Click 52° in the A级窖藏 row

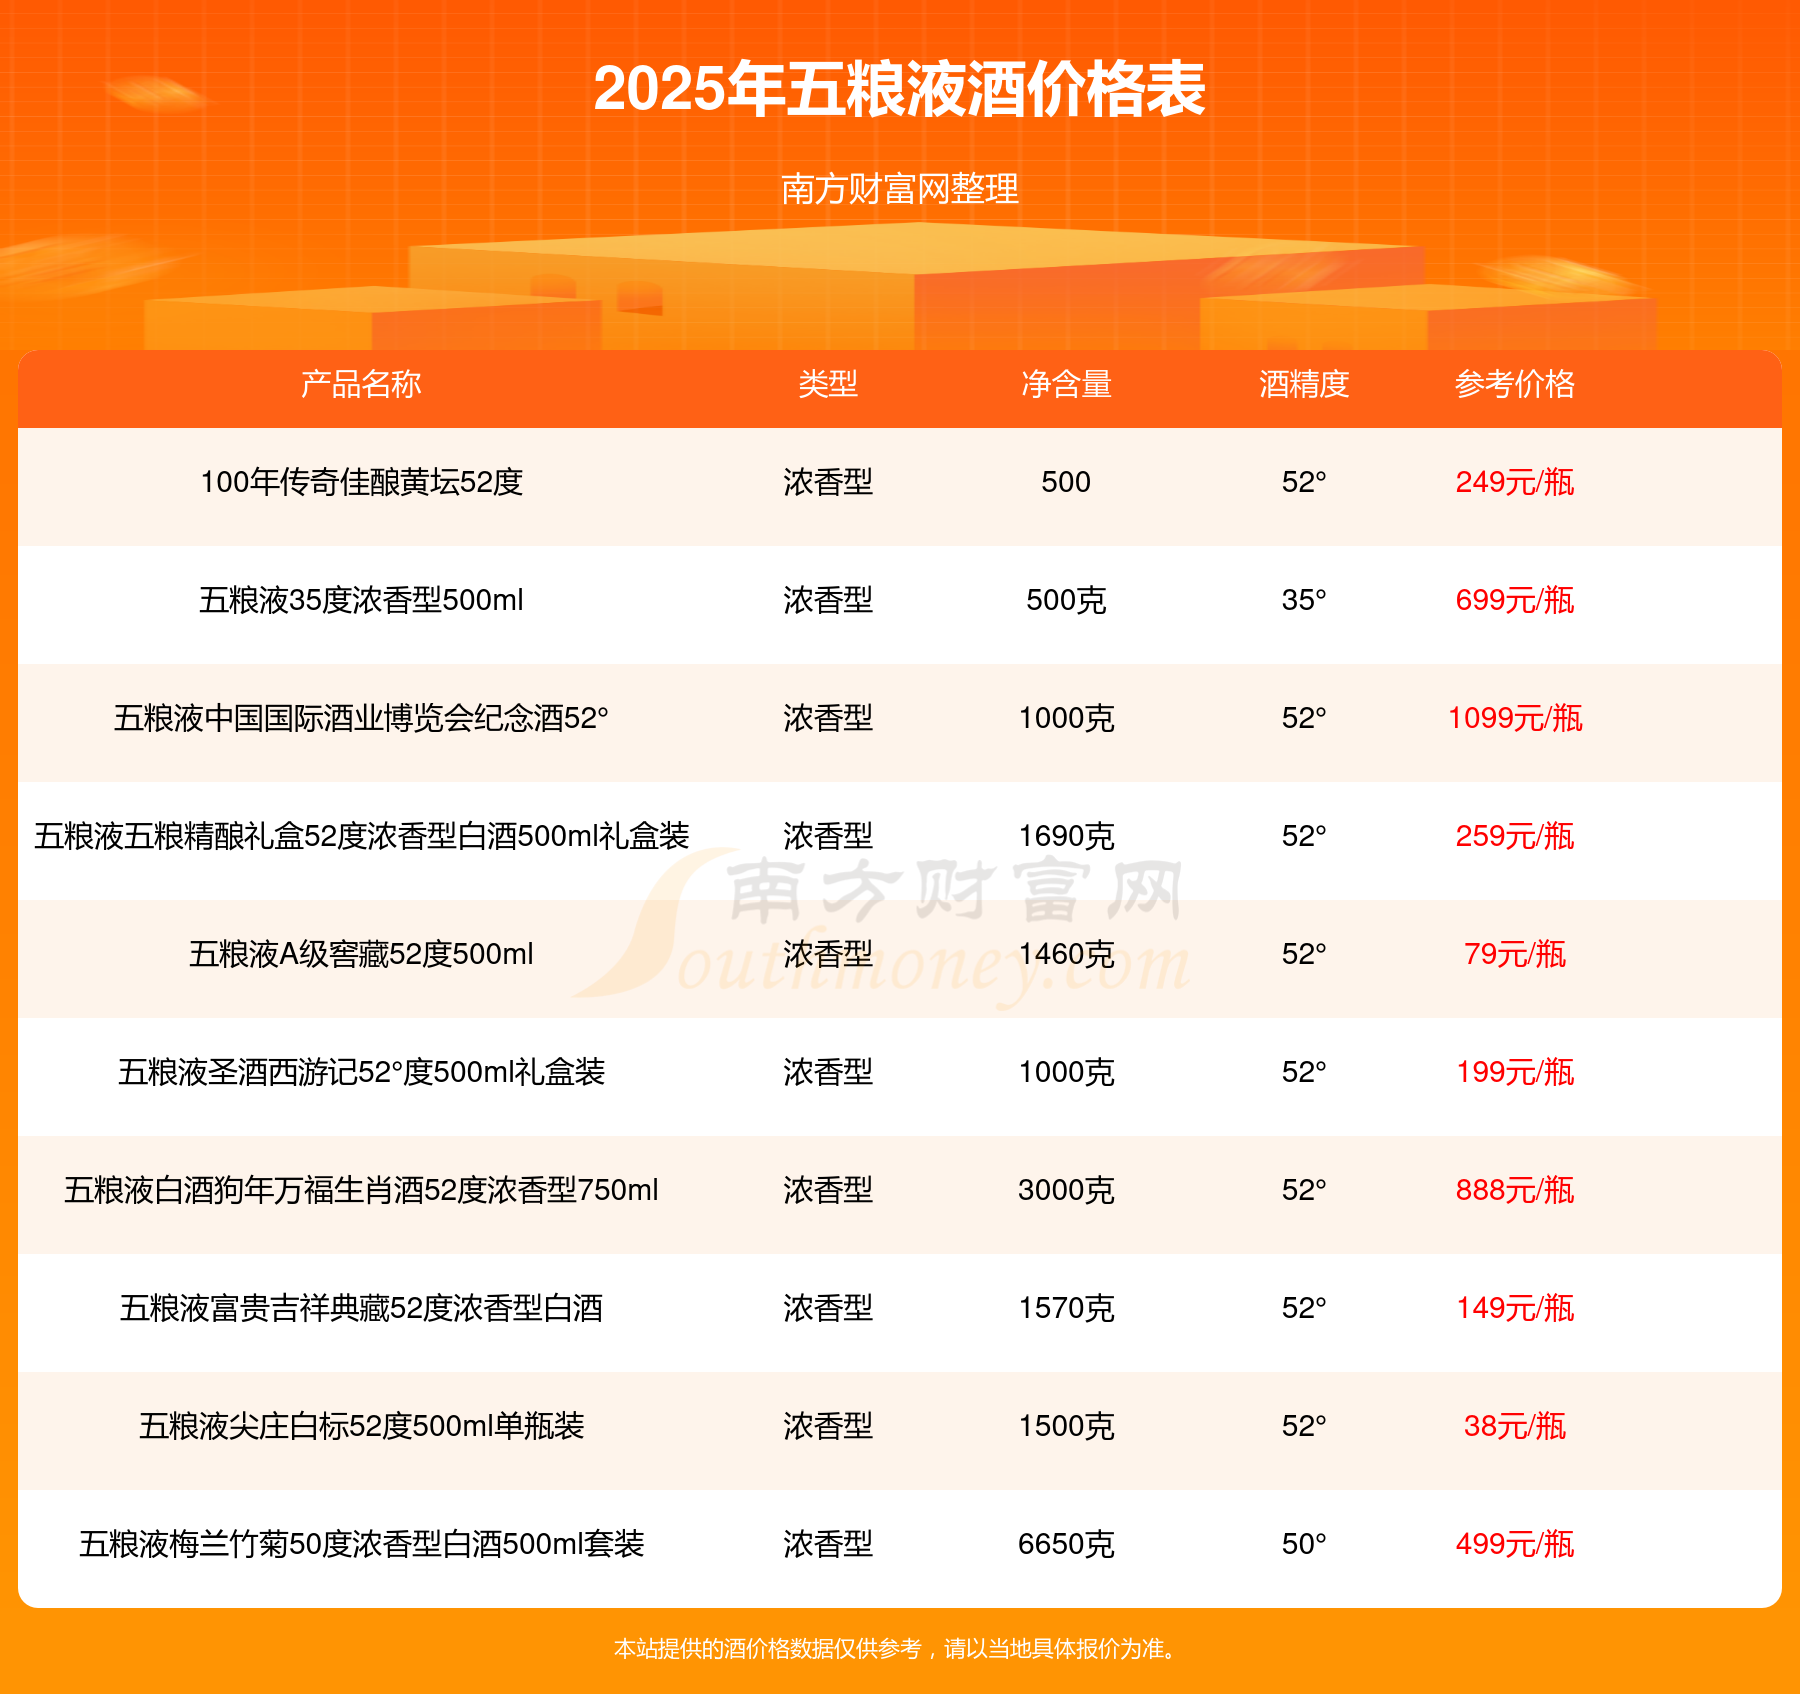coord(1304,954)
